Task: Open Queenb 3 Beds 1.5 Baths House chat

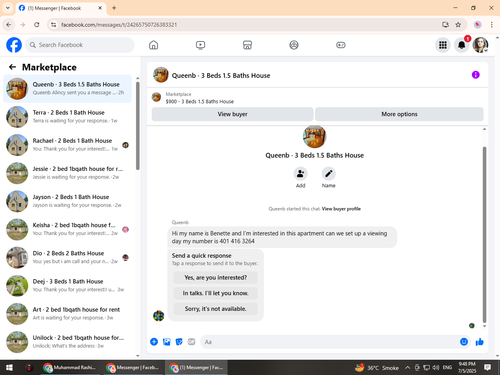Action: [x=67, y=89]
